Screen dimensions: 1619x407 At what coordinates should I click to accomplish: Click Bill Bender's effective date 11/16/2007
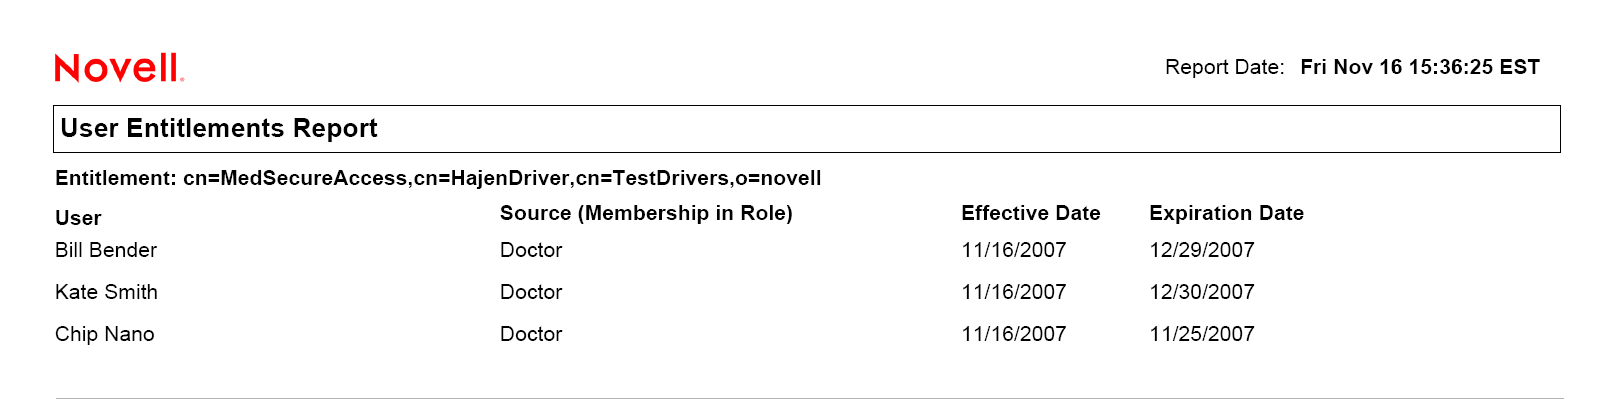coord(1014,250)
